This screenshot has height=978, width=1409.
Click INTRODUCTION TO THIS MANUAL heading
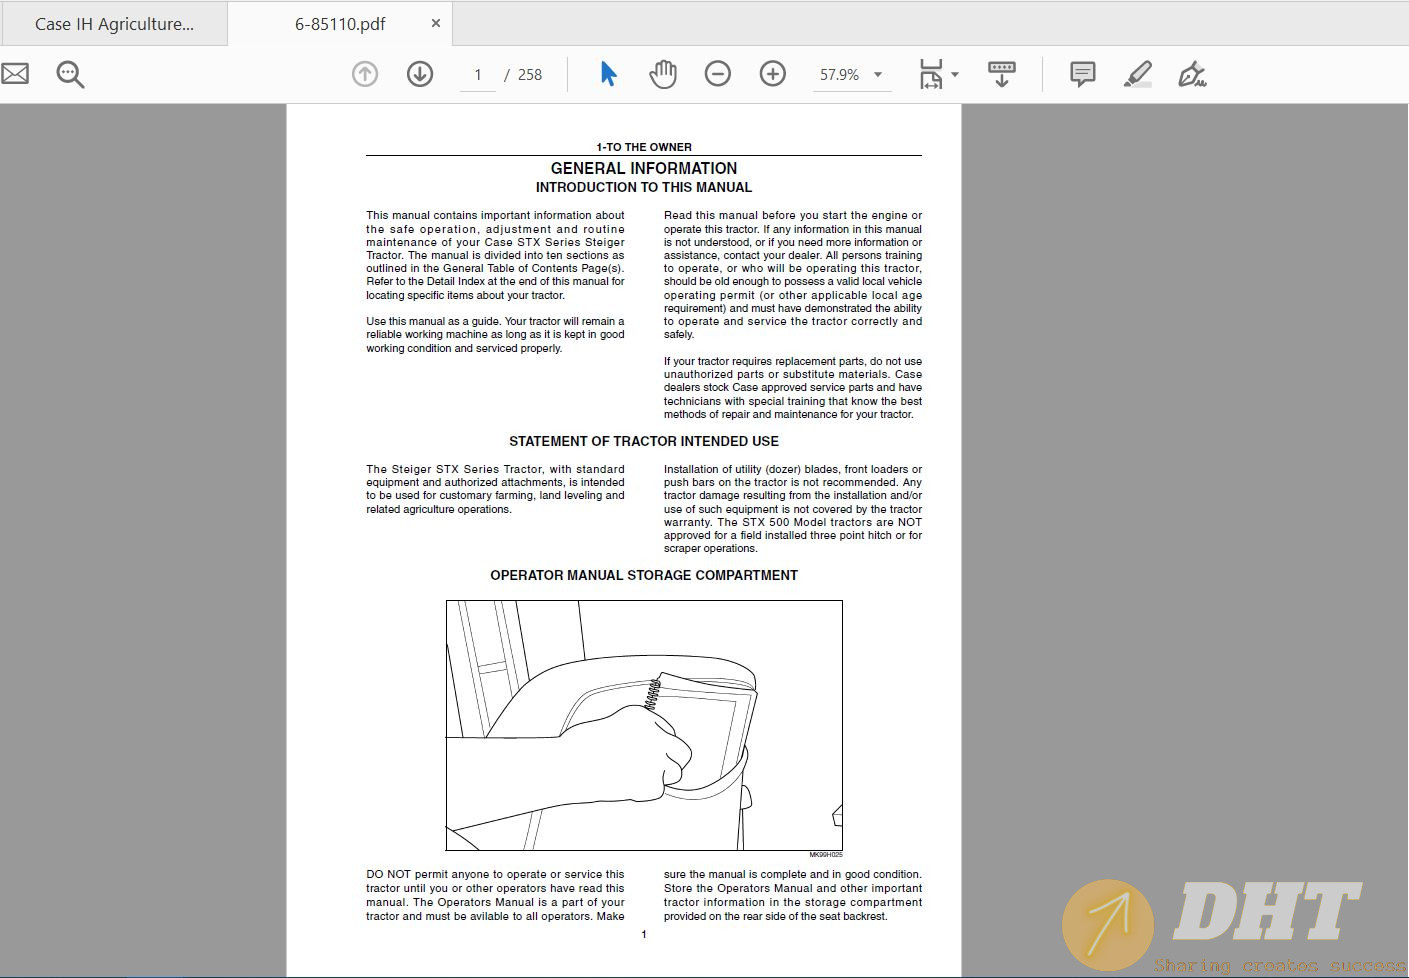click(x=644, y=187)
